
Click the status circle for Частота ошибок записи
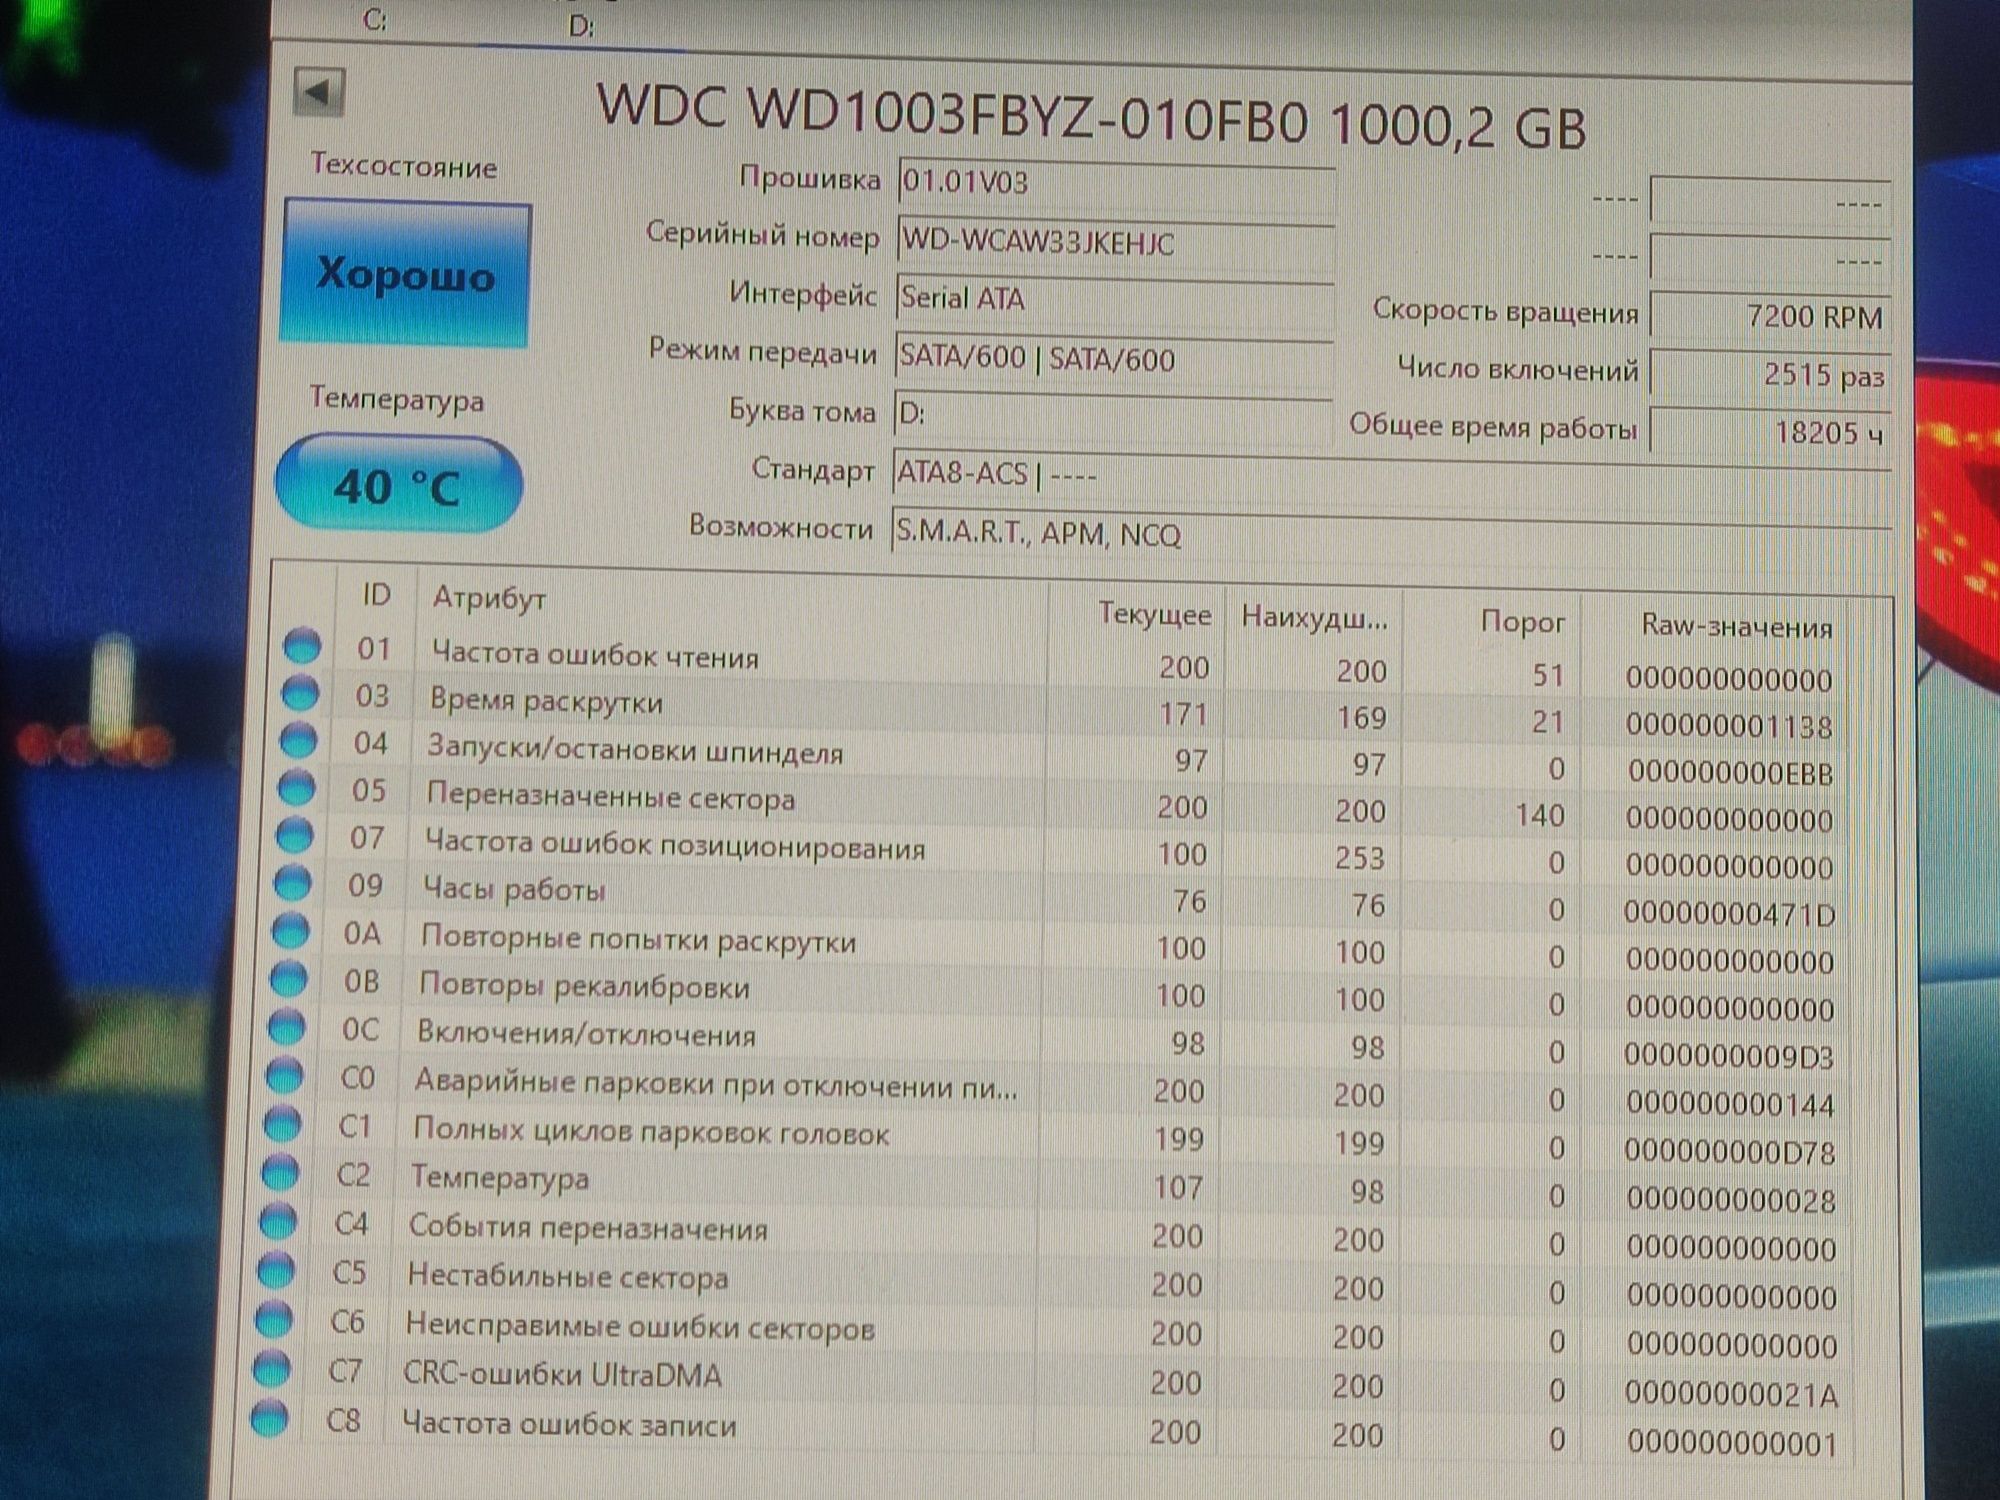click(271, 1416)
